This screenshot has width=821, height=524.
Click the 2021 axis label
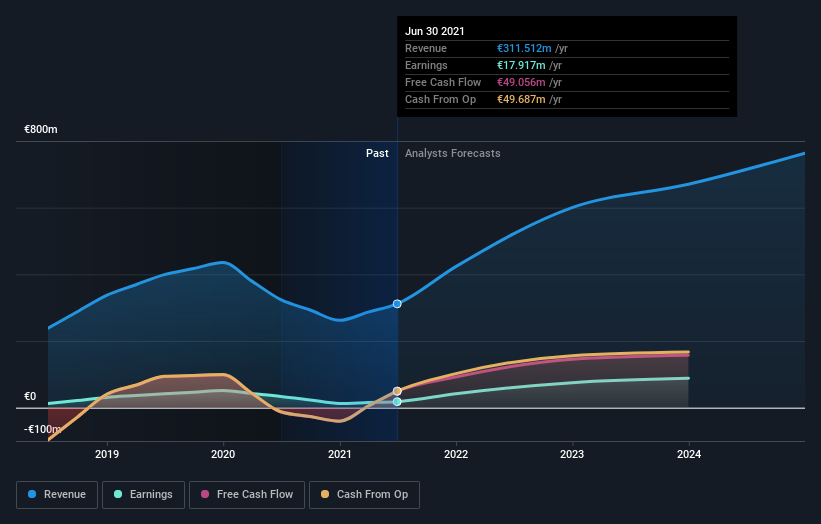[340, 454]
